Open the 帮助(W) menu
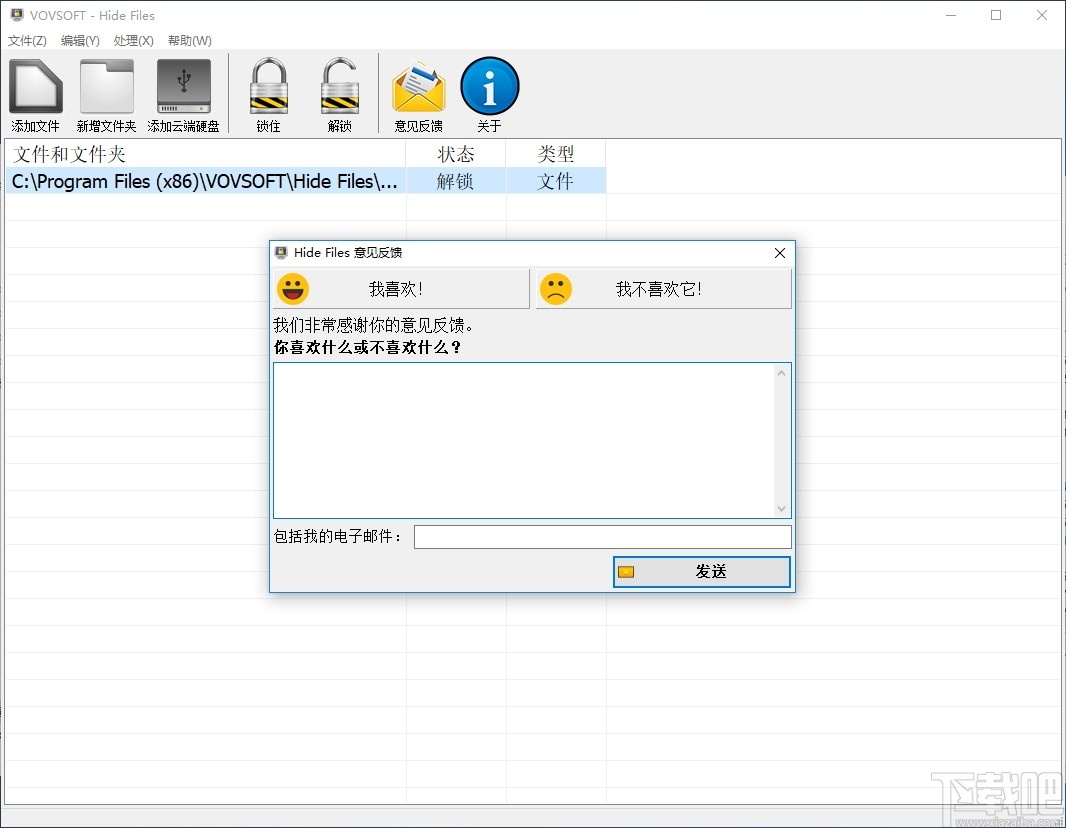The width and height of the screenshot is (1066, 828). 188,40
